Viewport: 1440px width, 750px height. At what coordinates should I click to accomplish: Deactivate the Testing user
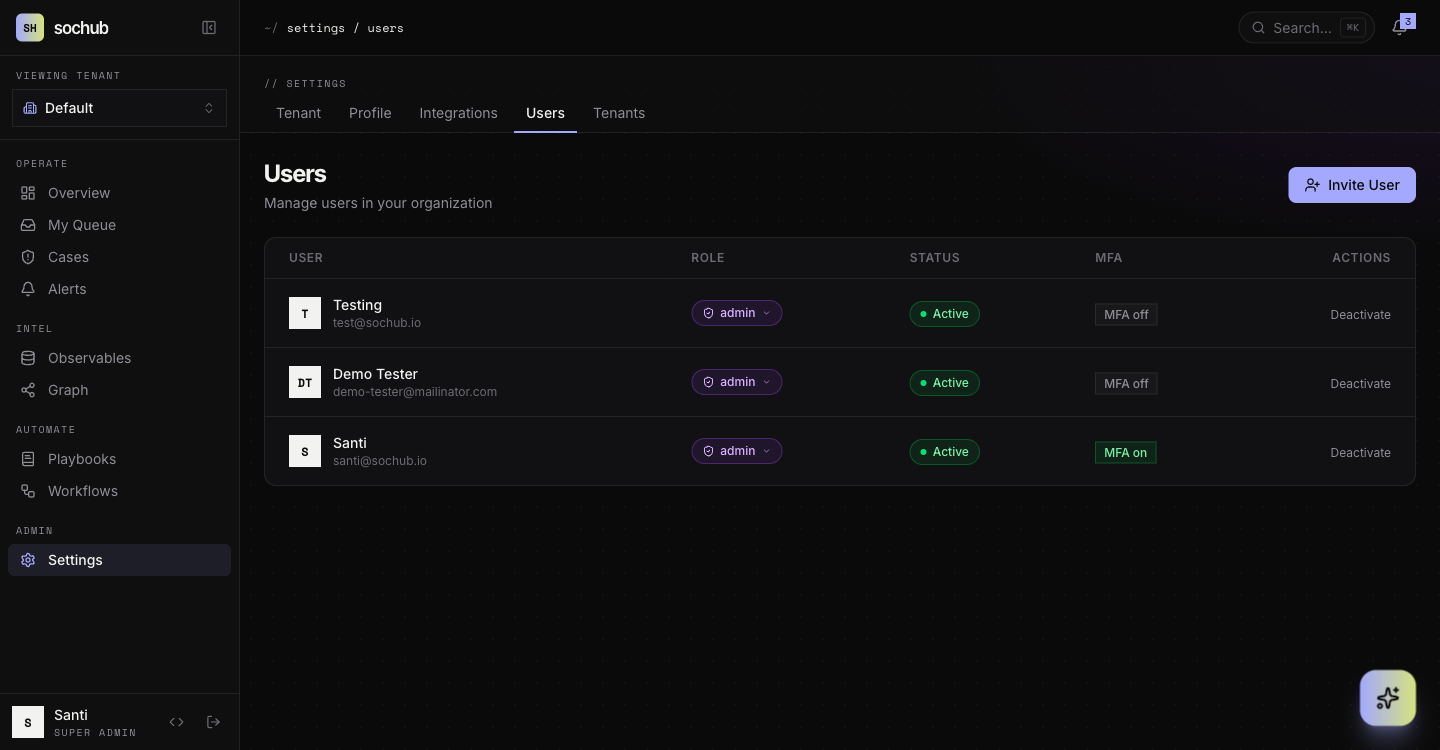coord(1360,314)
